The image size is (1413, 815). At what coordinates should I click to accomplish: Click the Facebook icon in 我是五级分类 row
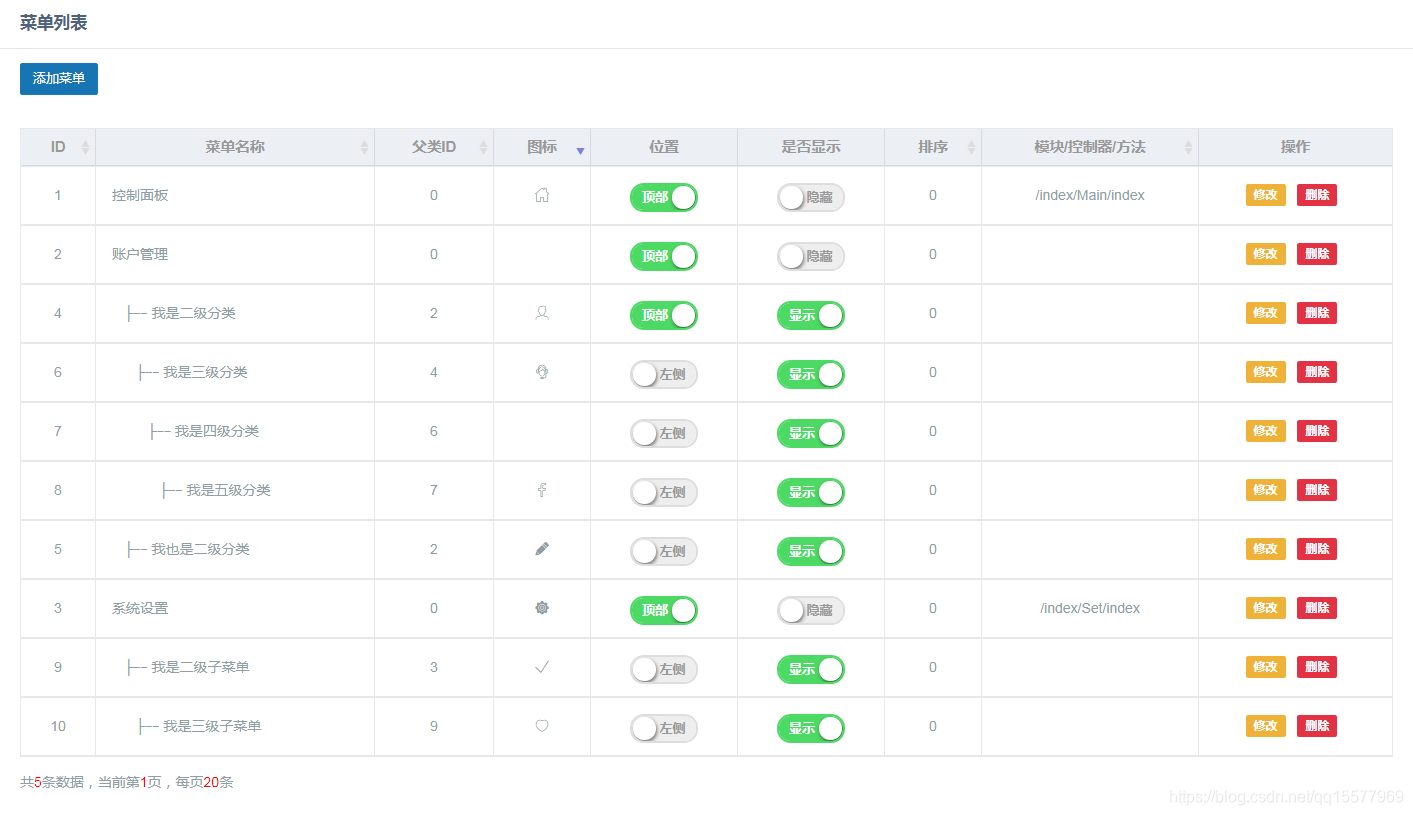(542, 490)
